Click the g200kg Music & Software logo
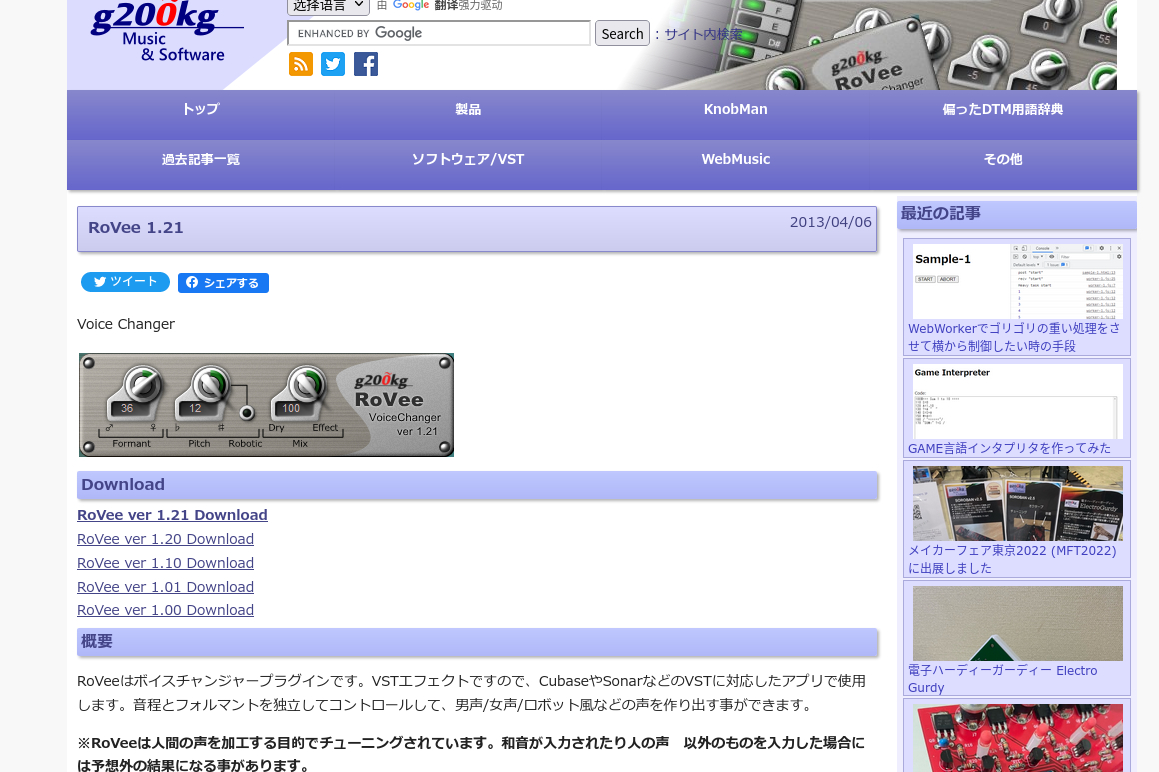Image resolution: width=1159 pixels, height=772 pixels. point(166,31)
